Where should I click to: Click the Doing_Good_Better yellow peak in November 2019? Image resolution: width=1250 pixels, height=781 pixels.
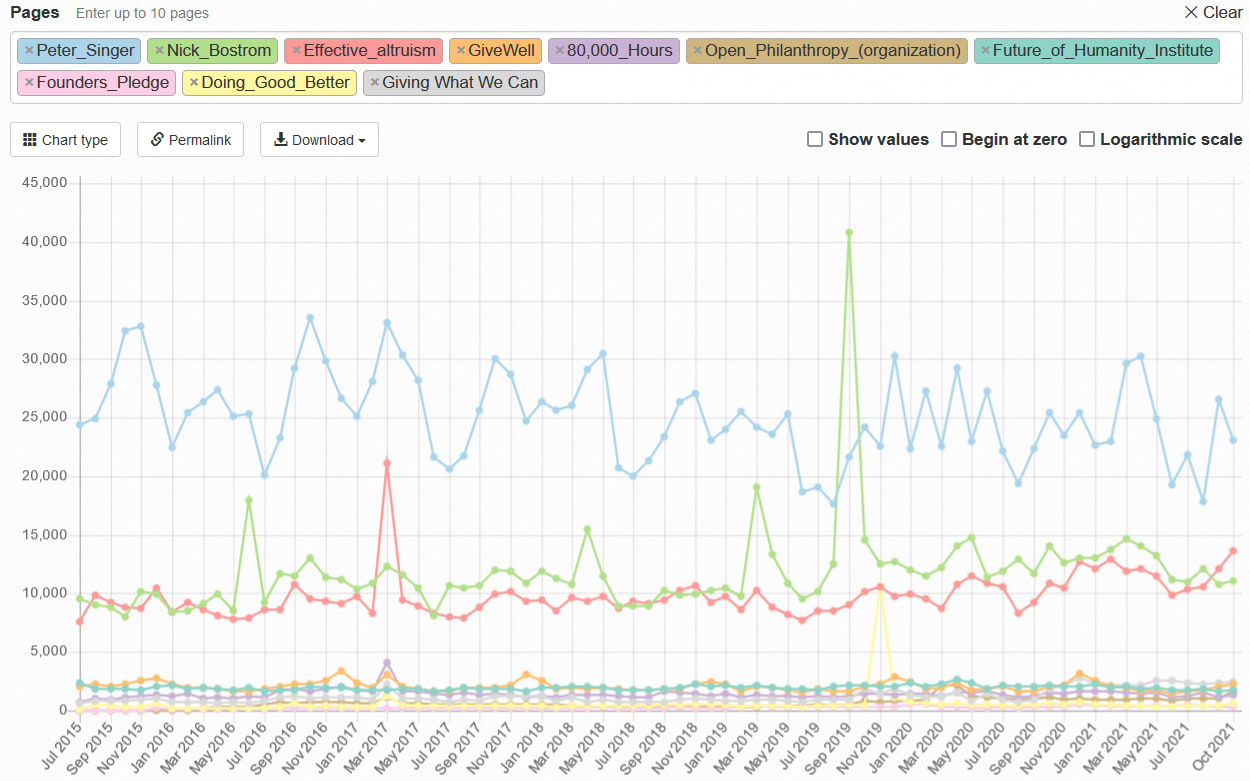(880, 592)
